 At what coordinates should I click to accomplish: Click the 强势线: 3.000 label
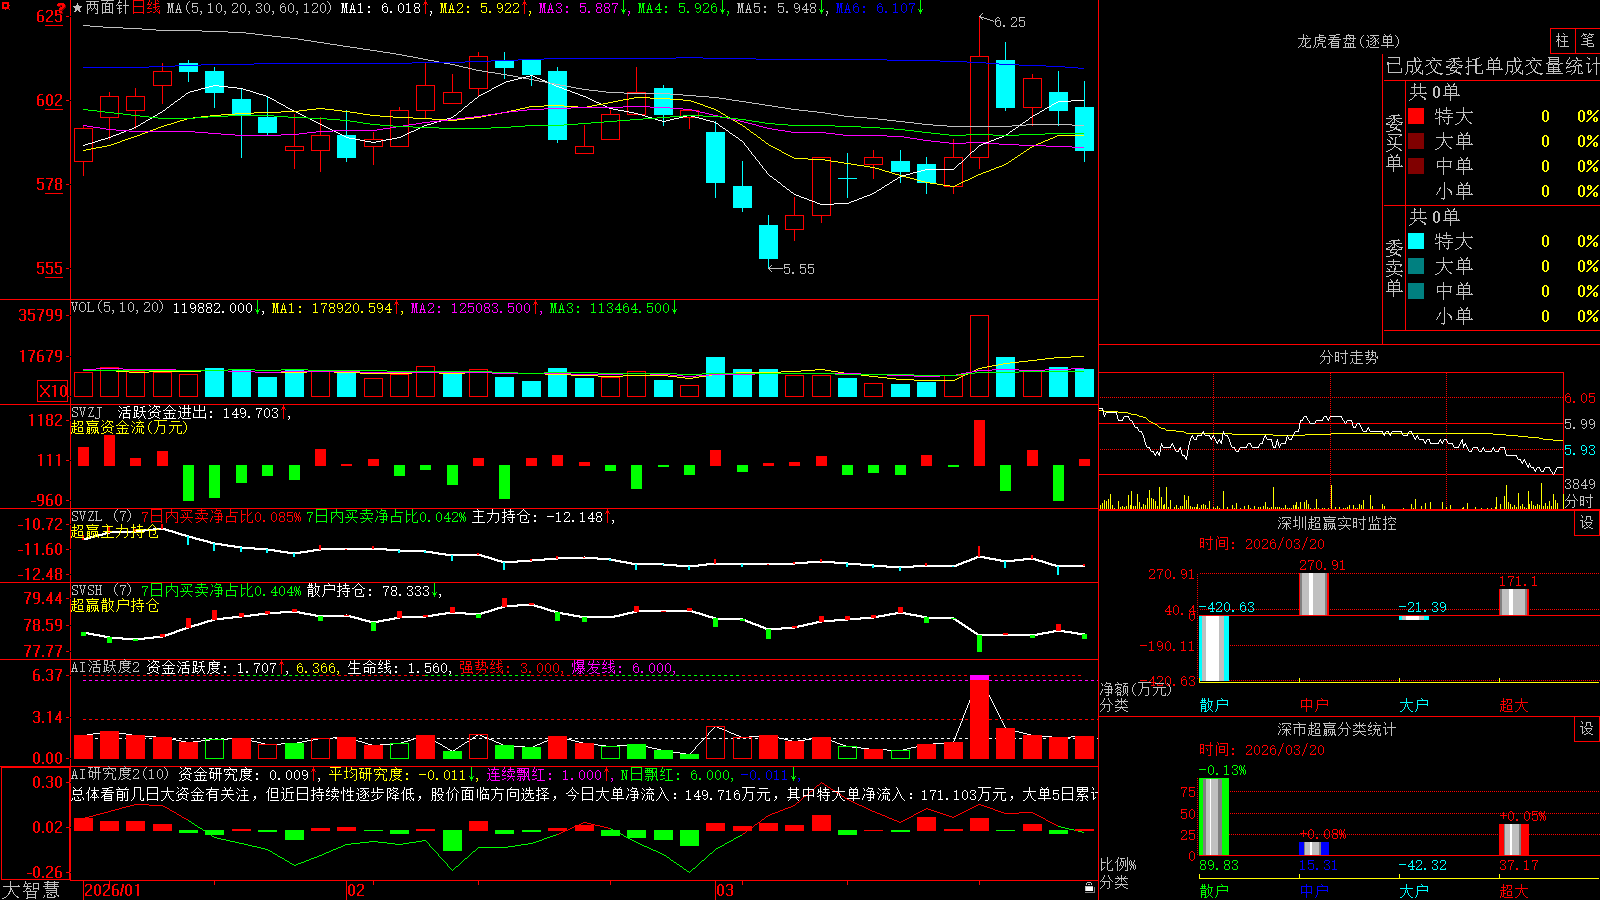(x=510, y=668)
